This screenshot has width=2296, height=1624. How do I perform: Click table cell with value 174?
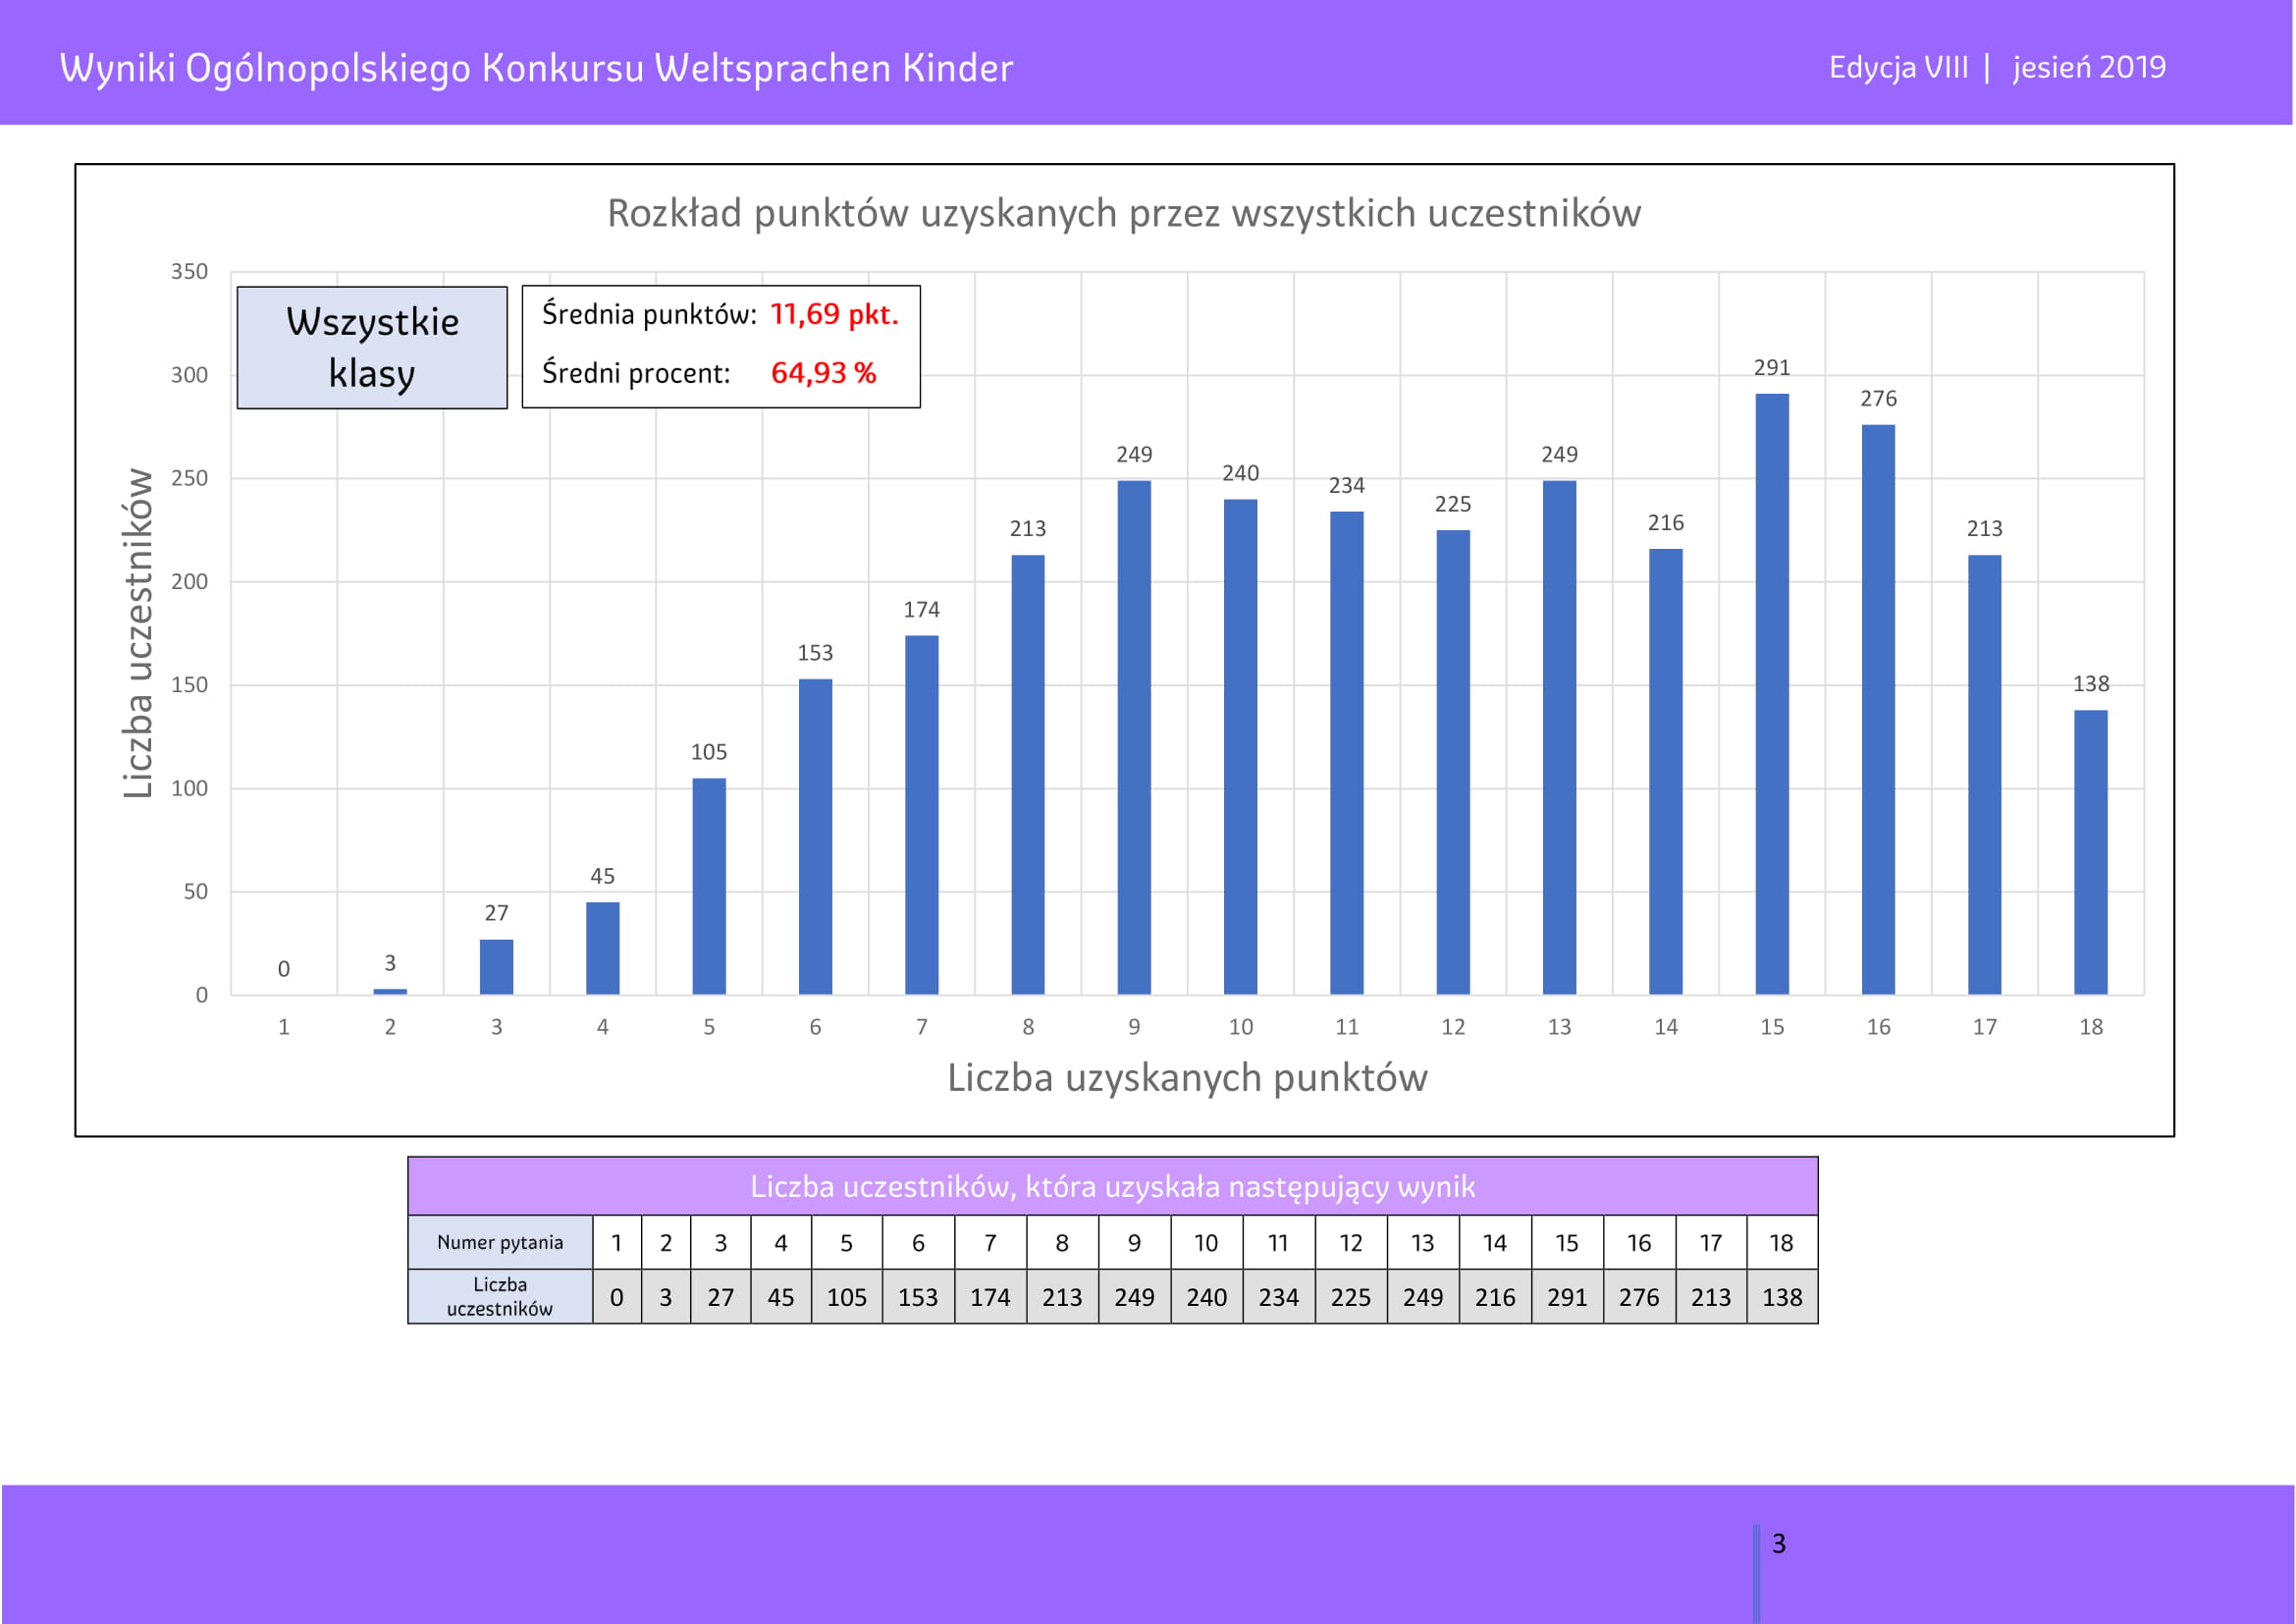990,1297
